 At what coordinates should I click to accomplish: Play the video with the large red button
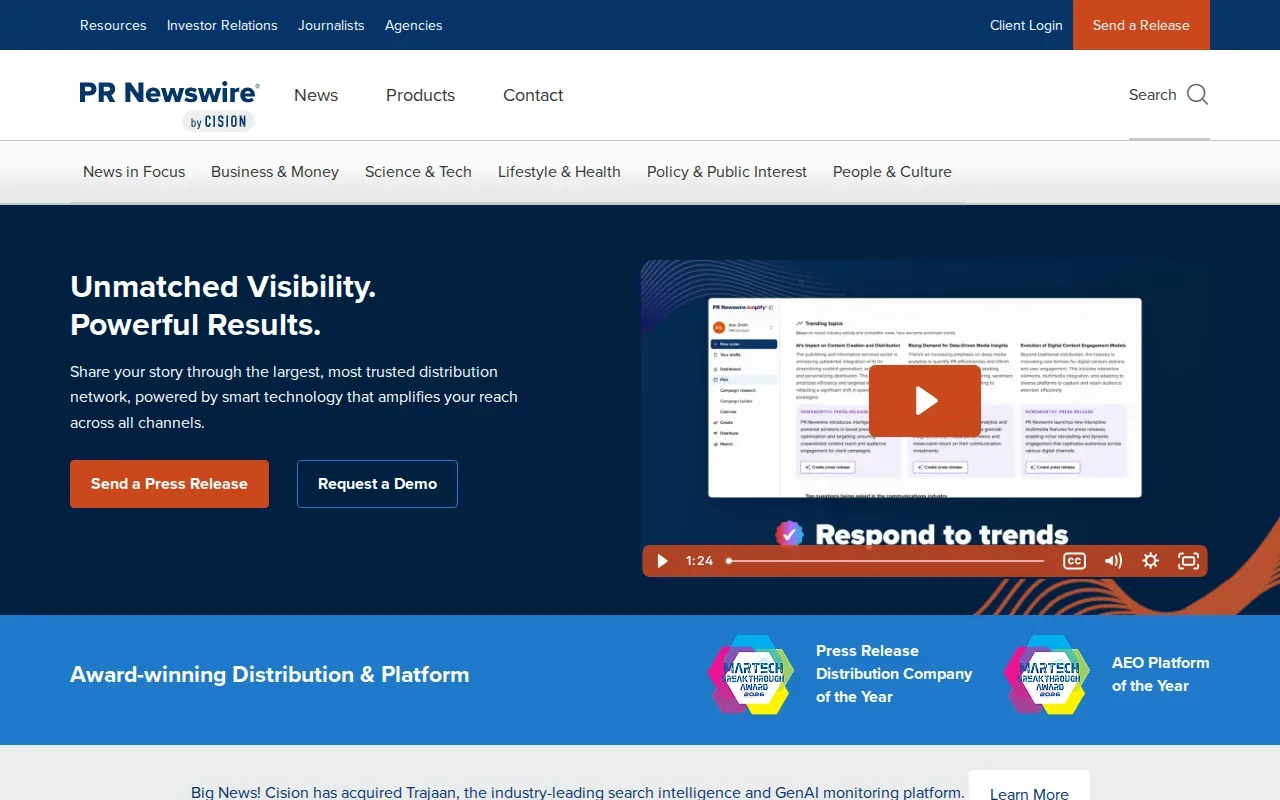pos(925,401)
